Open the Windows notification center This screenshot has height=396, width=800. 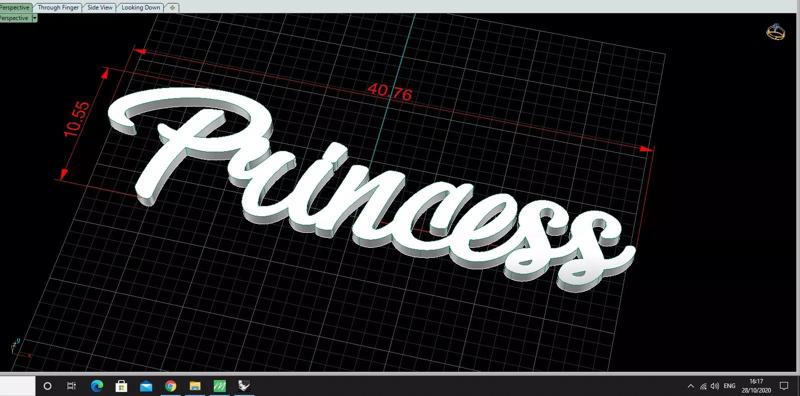coord(784,386)
